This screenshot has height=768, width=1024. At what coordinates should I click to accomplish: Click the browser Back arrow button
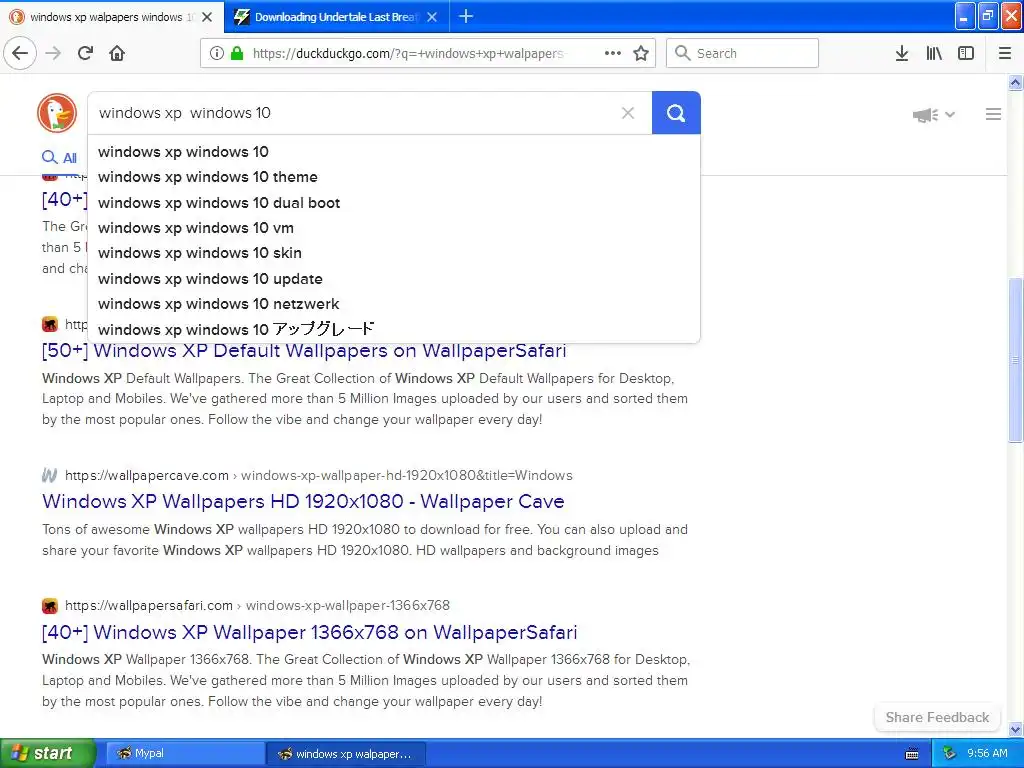click(x=20, y=53)
